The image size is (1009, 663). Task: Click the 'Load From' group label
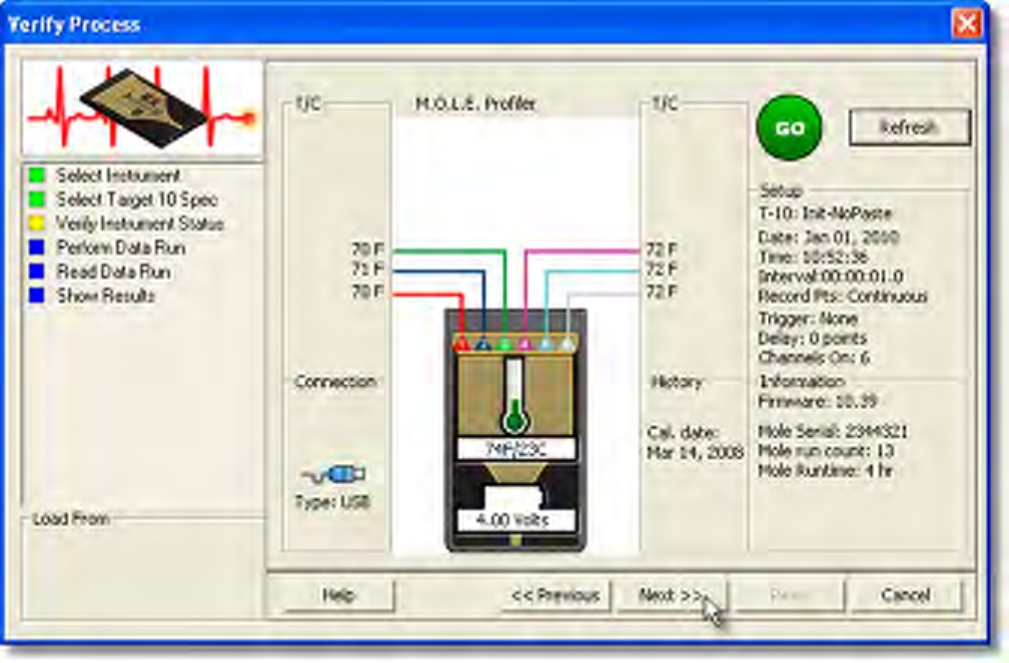(x=71, y=519)
